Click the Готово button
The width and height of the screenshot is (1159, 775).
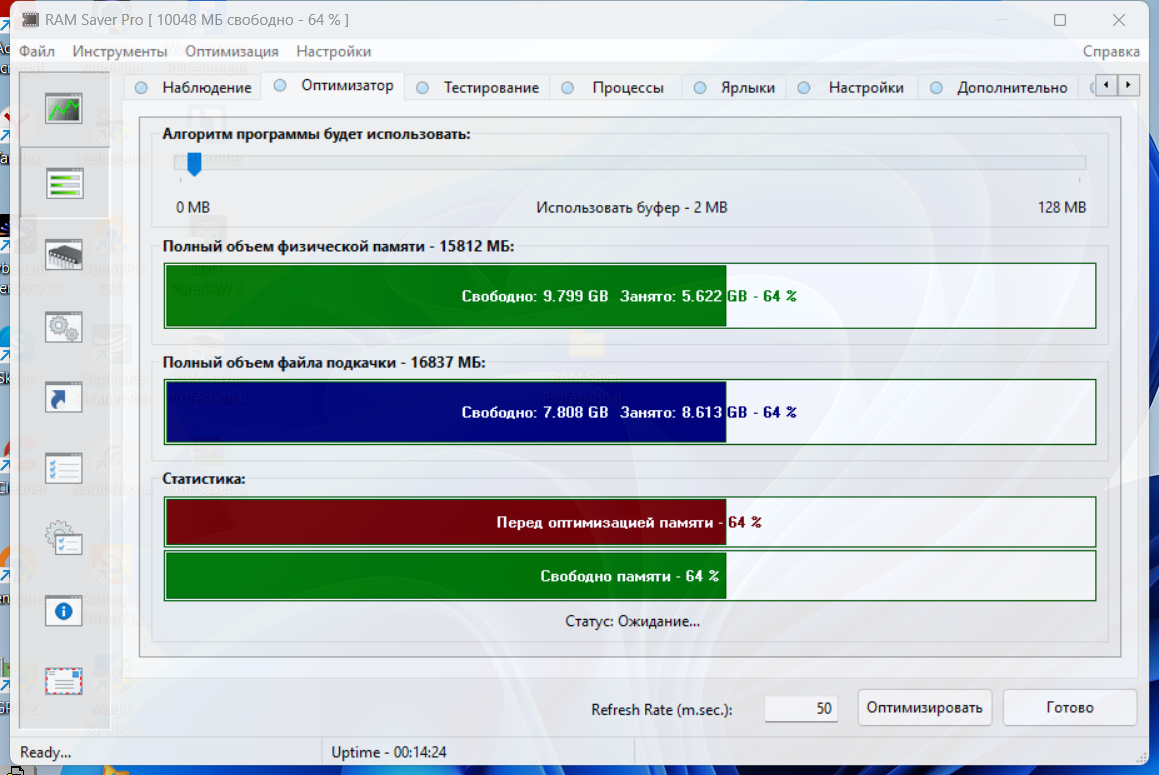1070,708
